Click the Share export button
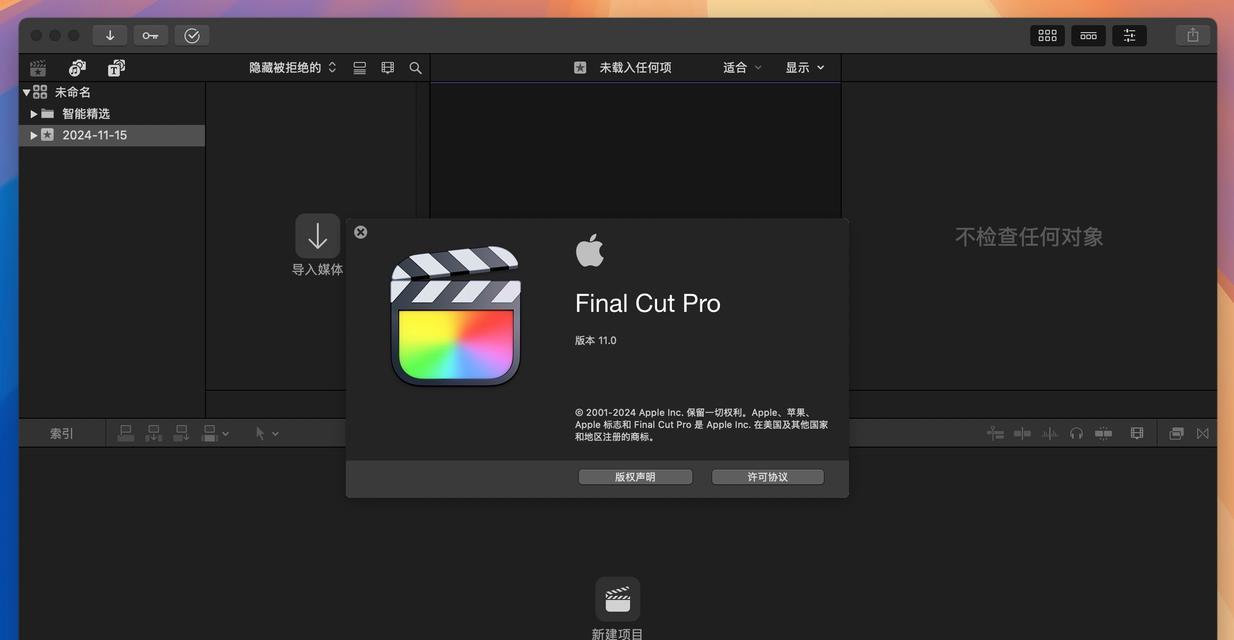This screenshot has width=1234, height=640. tap(1192, 35)
